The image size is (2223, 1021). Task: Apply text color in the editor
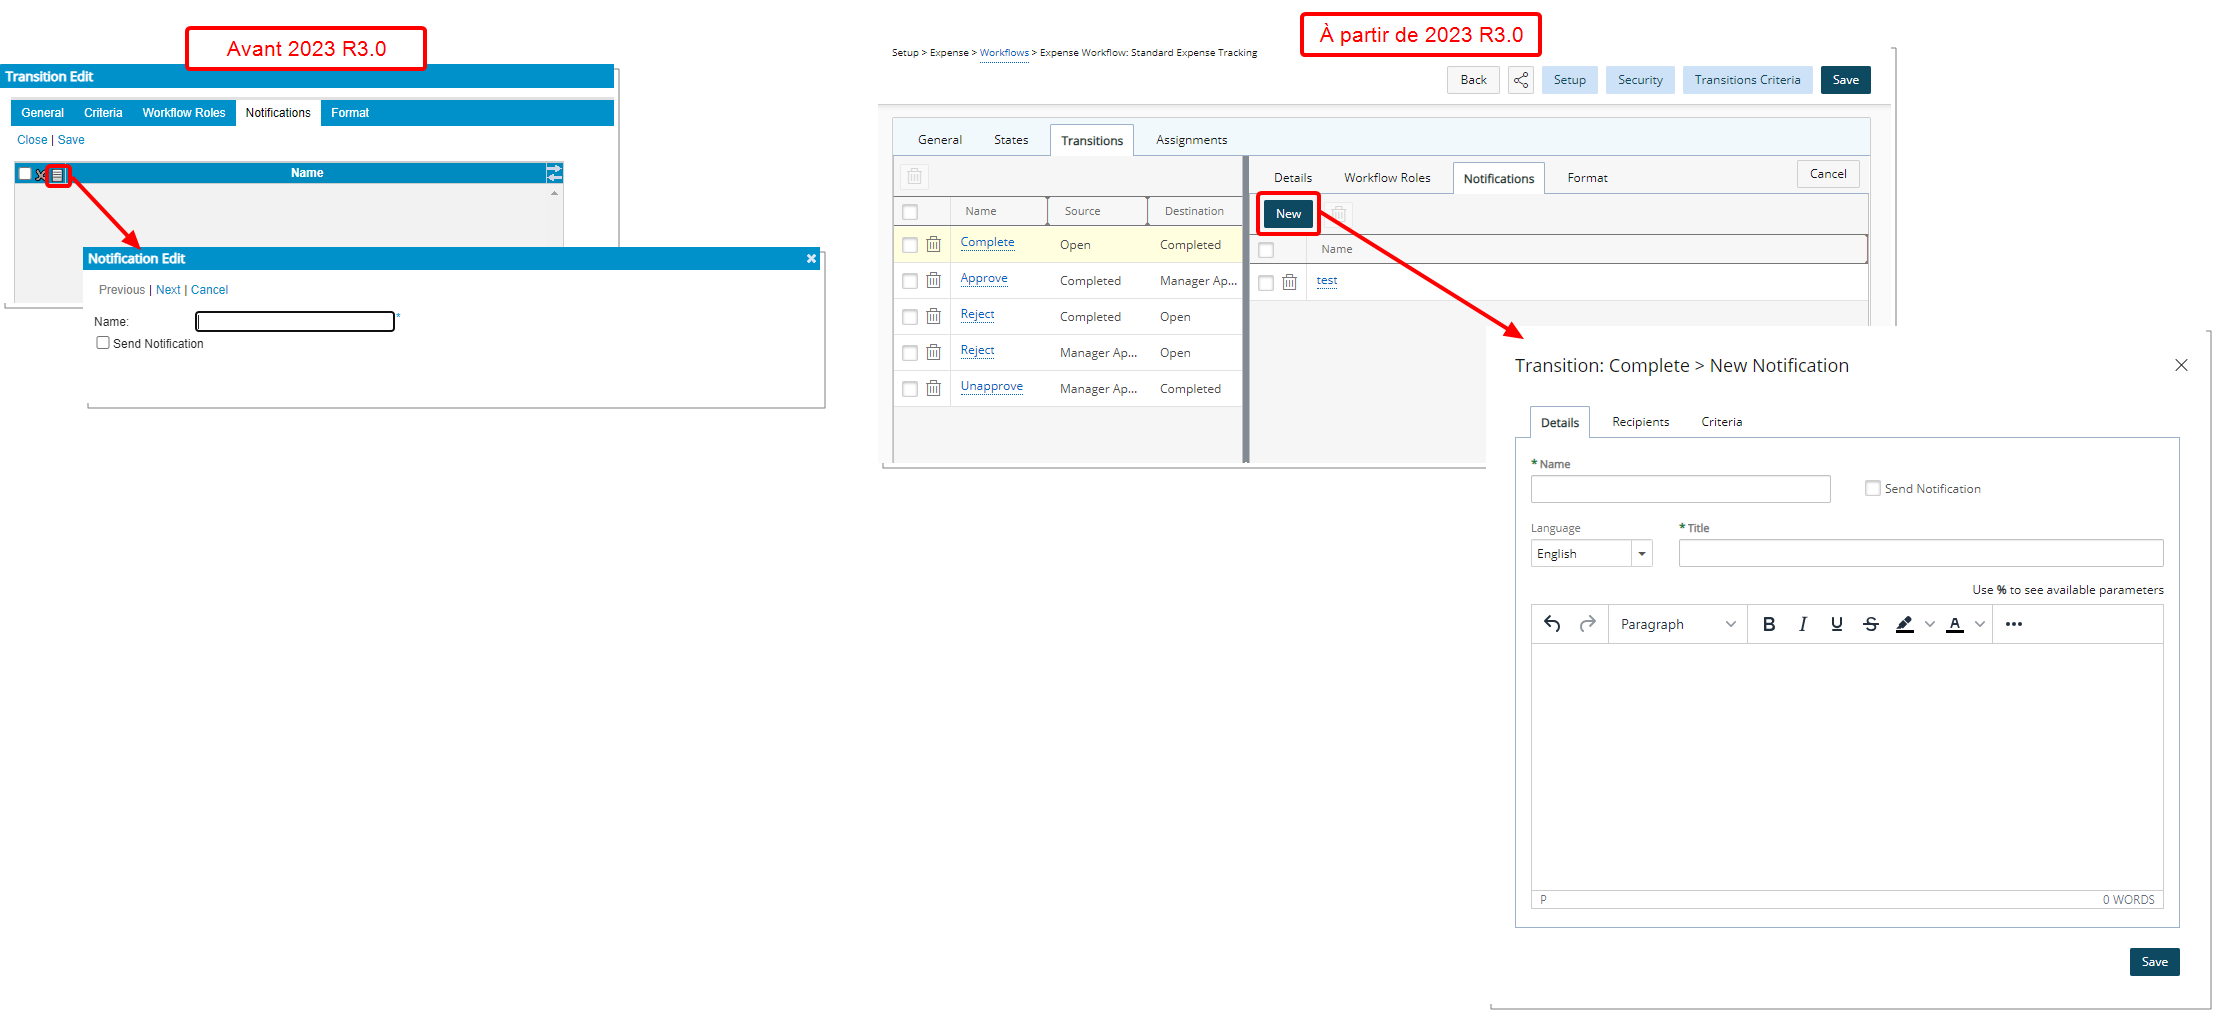(x=1955, y=624)
